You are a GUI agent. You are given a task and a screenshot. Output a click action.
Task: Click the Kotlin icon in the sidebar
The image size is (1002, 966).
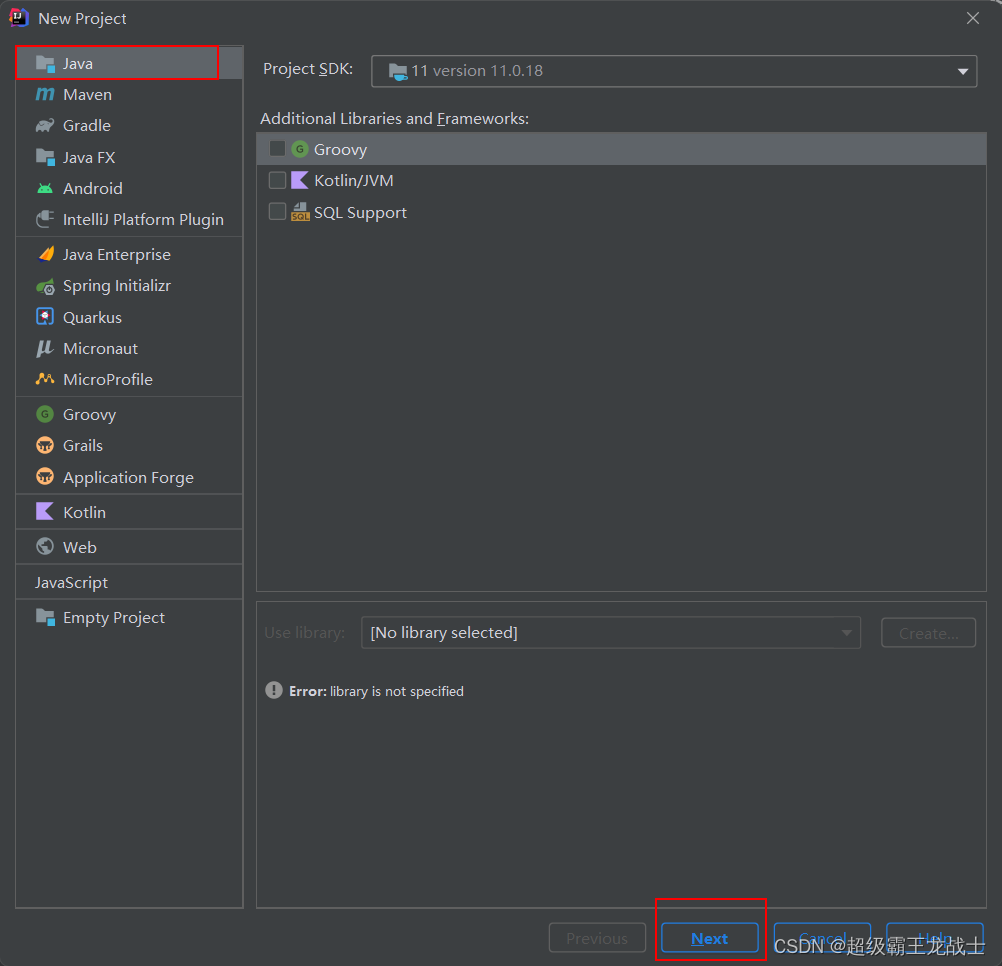45,511
